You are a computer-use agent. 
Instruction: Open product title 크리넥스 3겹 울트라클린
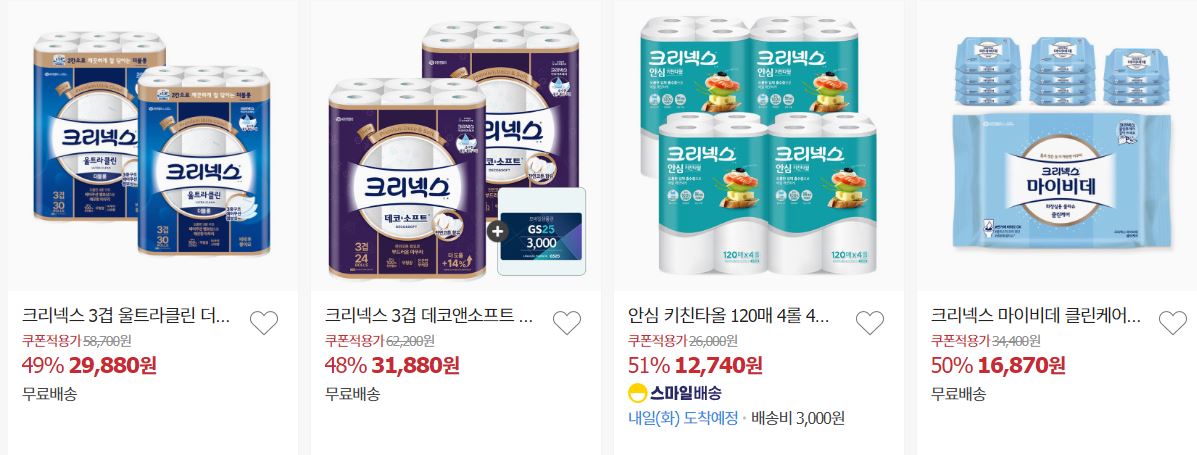click(x=126, y=315)
